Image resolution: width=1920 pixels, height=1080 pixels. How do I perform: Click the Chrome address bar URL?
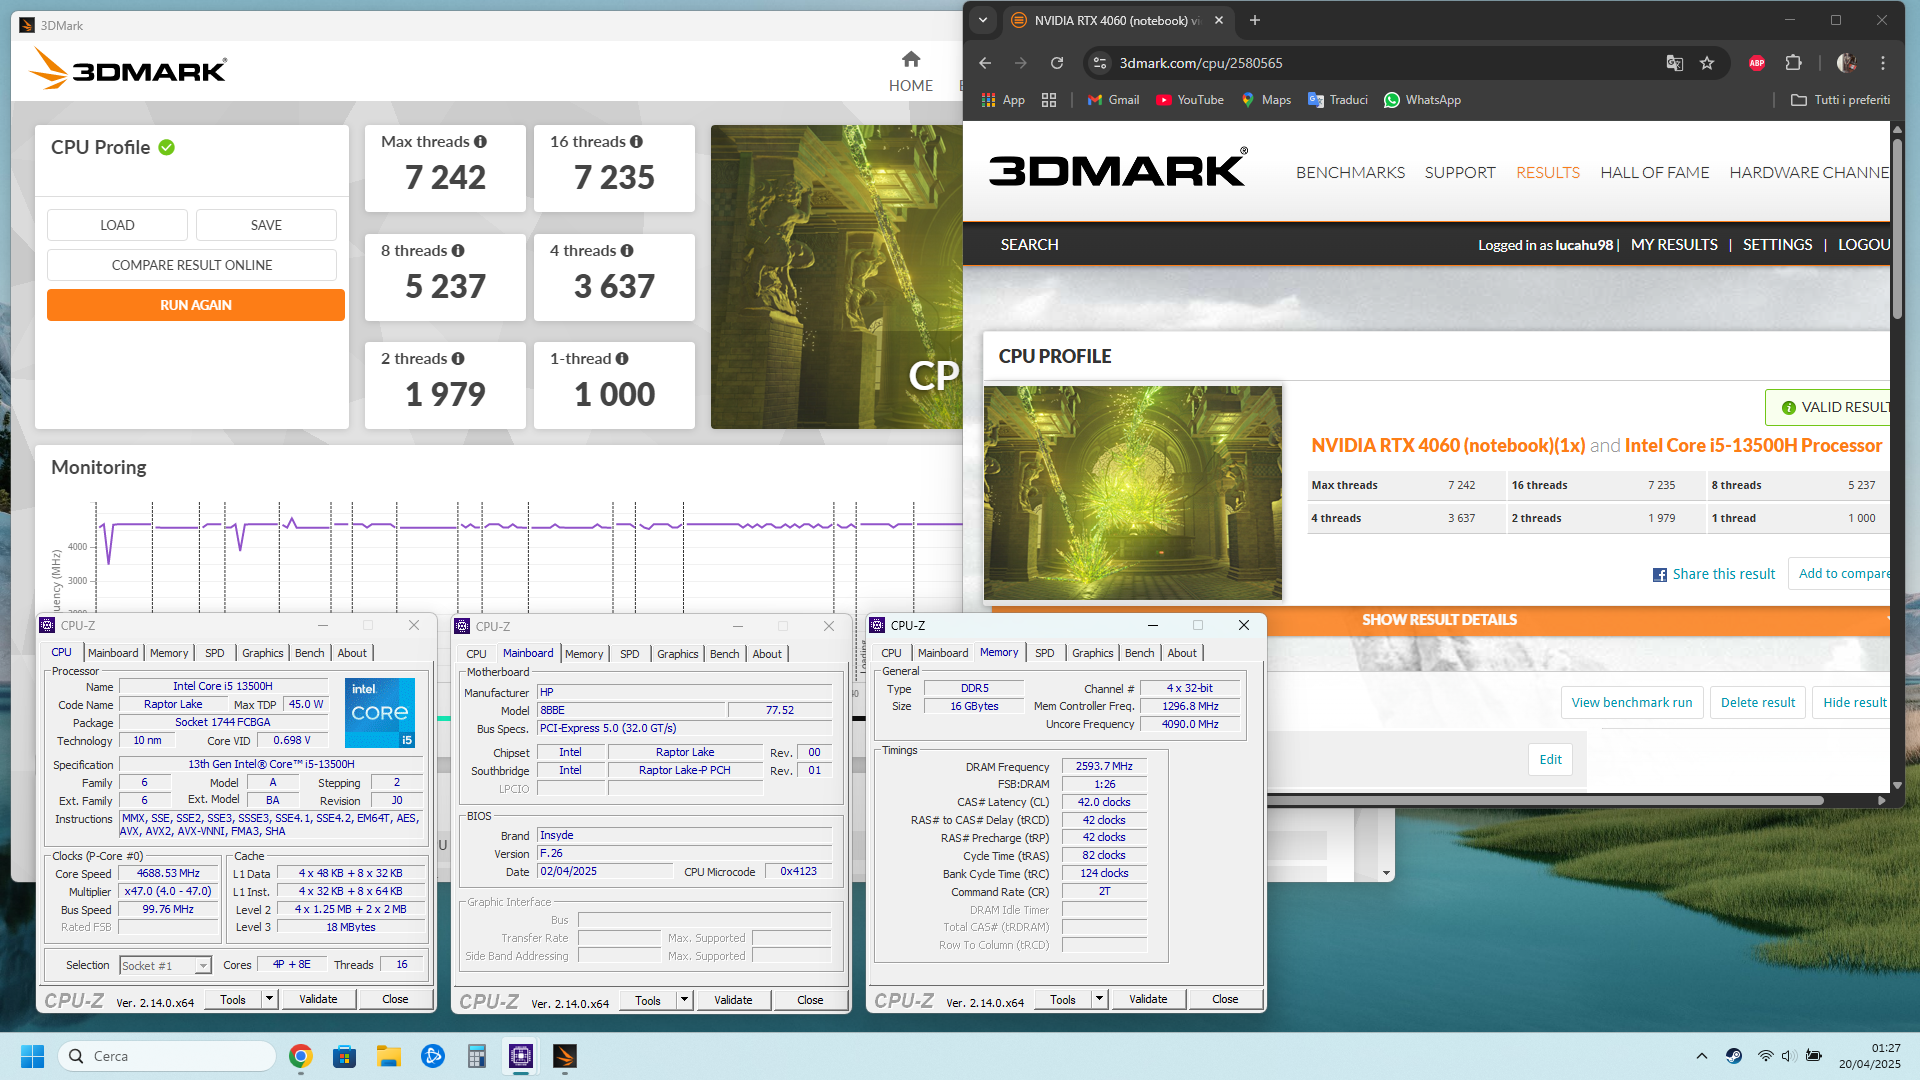1201,63
